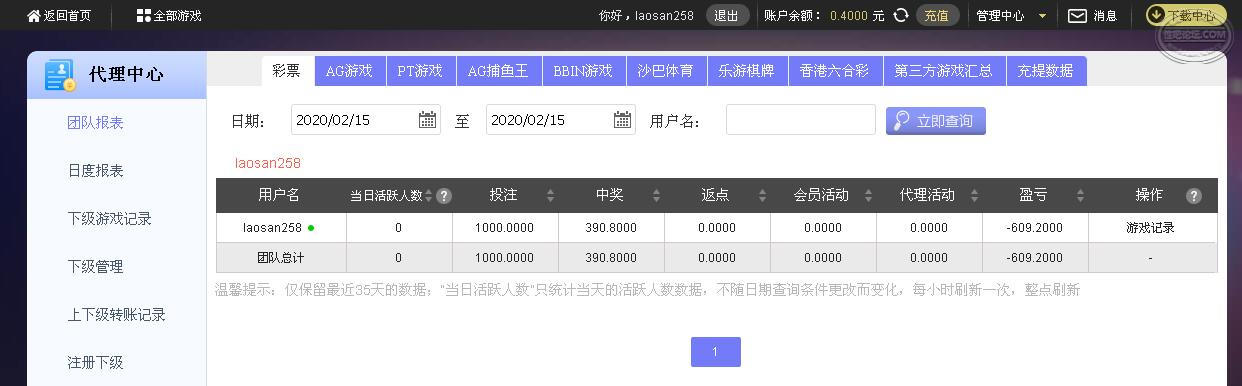Sort table by 会员活动 column arrows

868,196
